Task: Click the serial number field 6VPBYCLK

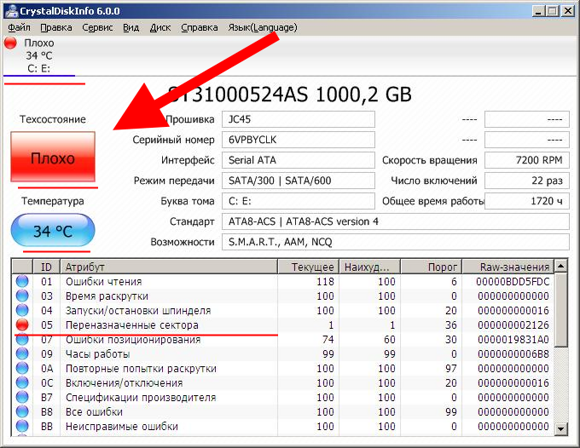Action: [x=298, y=140]
